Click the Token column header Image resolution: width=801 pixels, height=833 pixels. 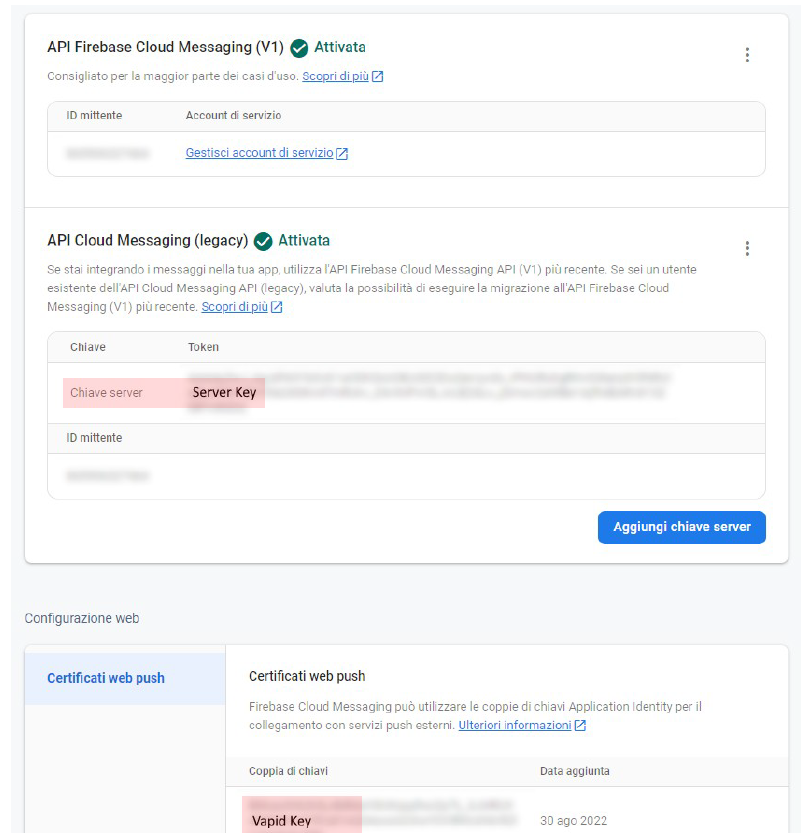point(203,347)
